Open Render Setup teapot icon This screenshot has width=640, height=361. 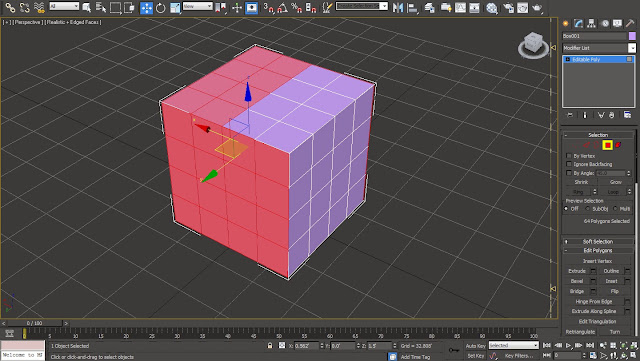click(x=508, y=7)
